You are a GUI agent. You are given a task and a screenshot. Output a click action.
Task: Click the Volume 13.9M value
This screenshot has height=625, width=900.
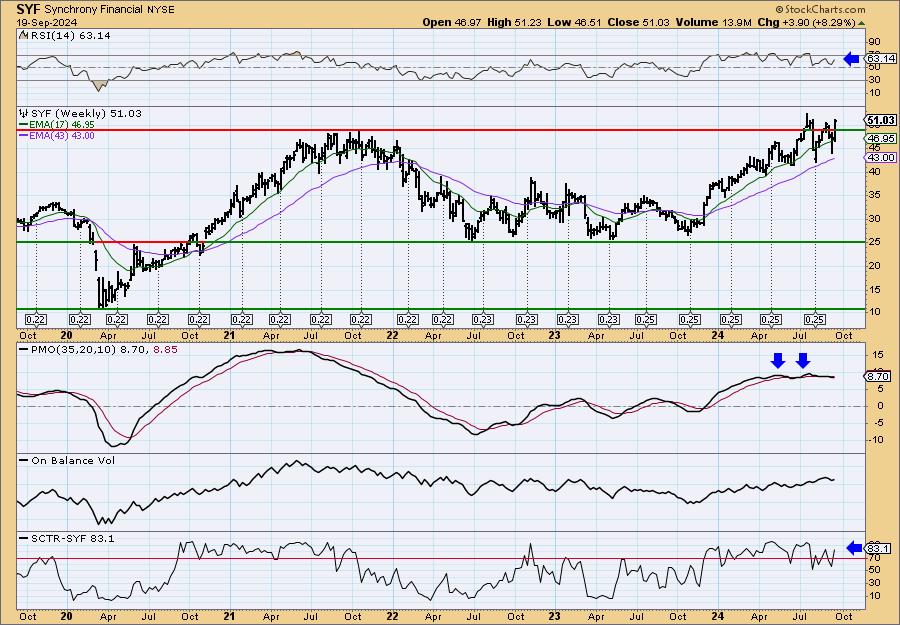713,22
